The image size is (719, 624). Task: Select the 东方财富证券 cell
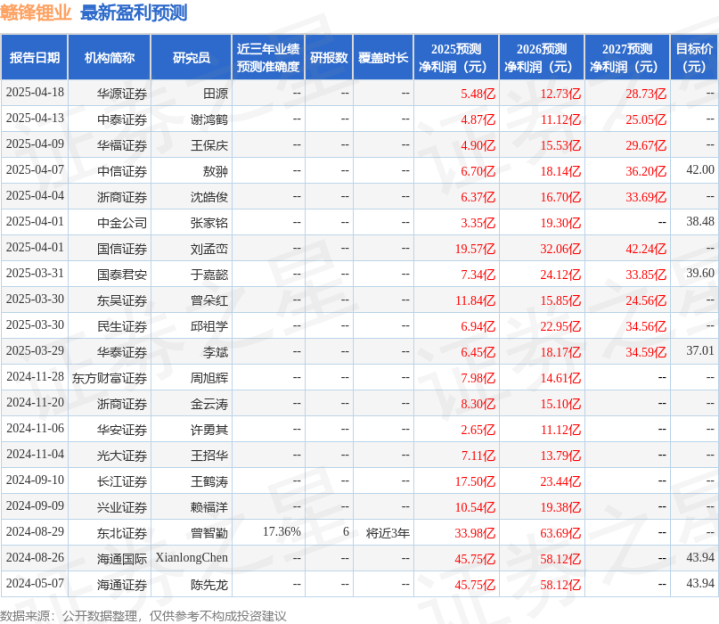[109, 378]
